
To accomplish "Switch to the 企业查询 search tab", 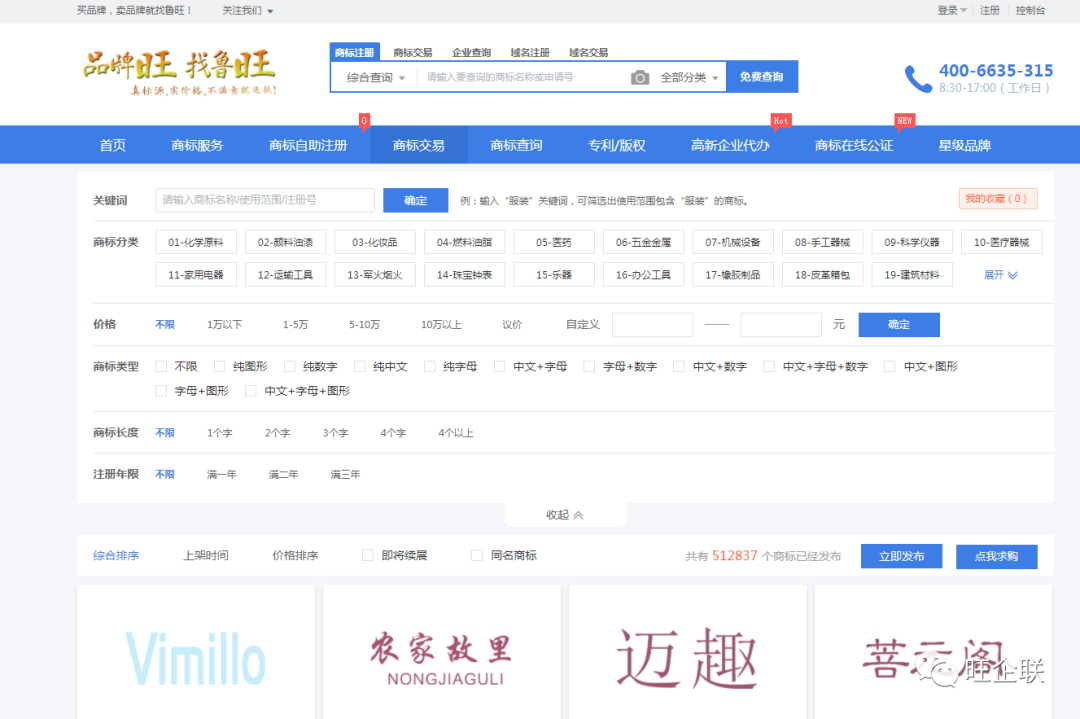I will click(471, 52).
